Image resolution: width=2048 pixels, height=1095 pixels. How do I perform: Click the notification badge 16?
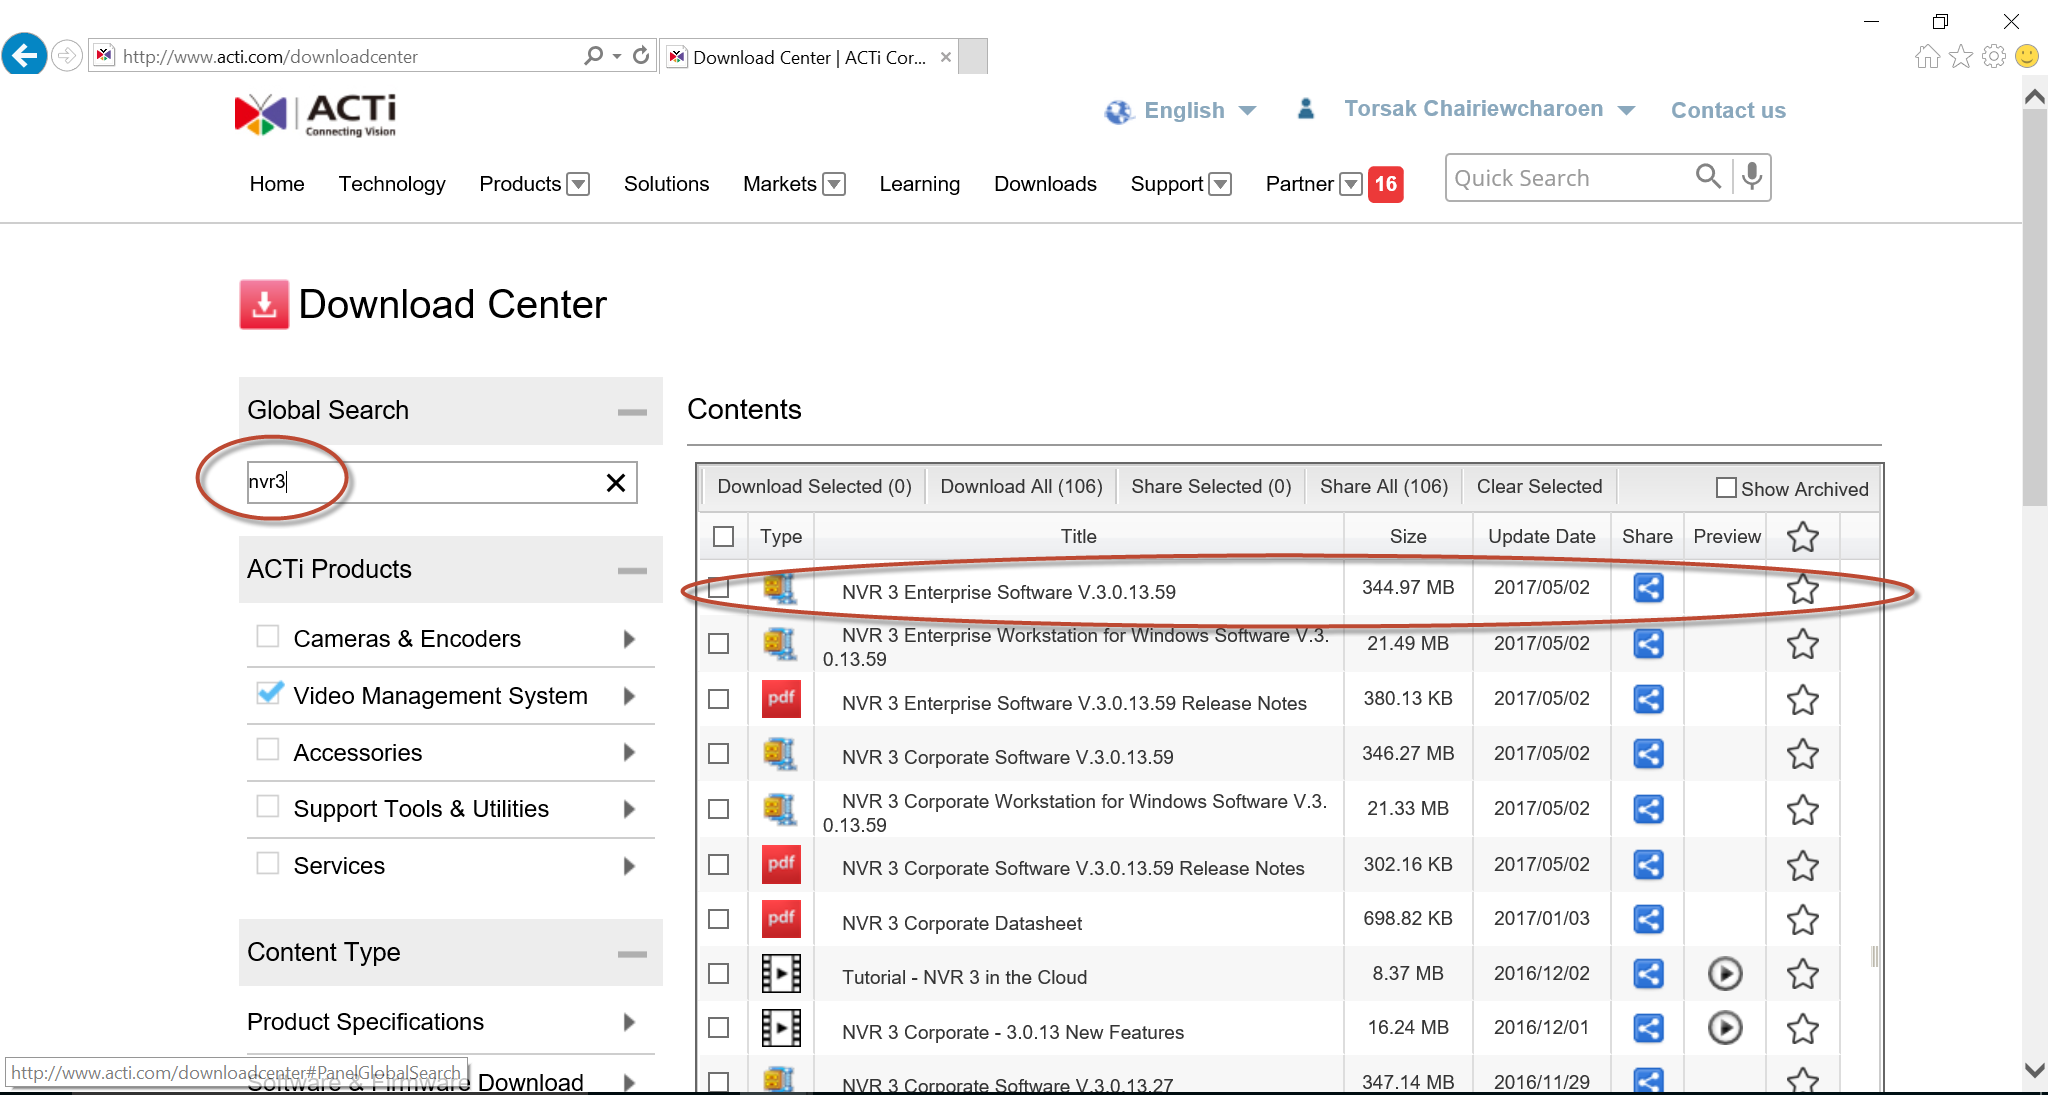(1385, 184)
